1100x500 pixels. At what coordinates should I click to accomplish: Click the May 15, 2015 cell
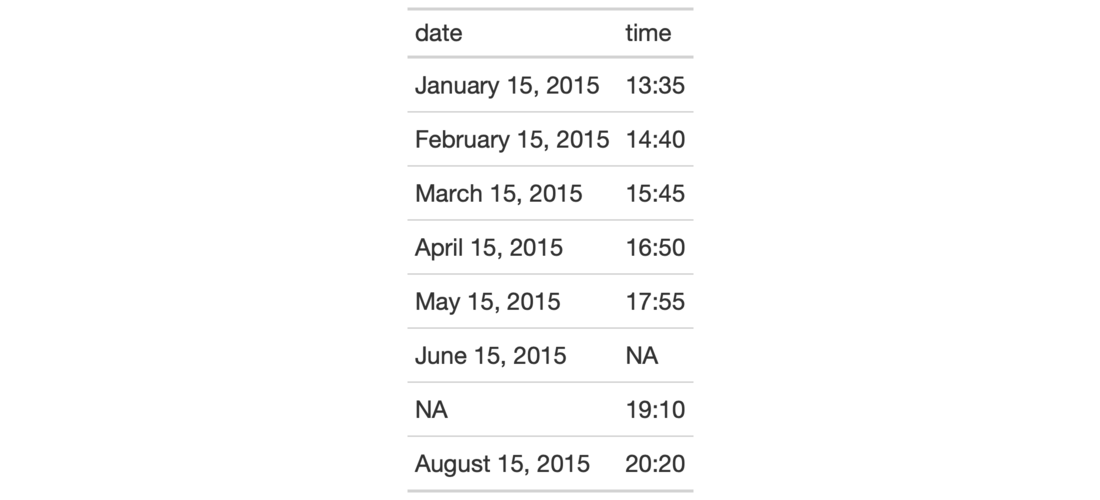(487, 302)
